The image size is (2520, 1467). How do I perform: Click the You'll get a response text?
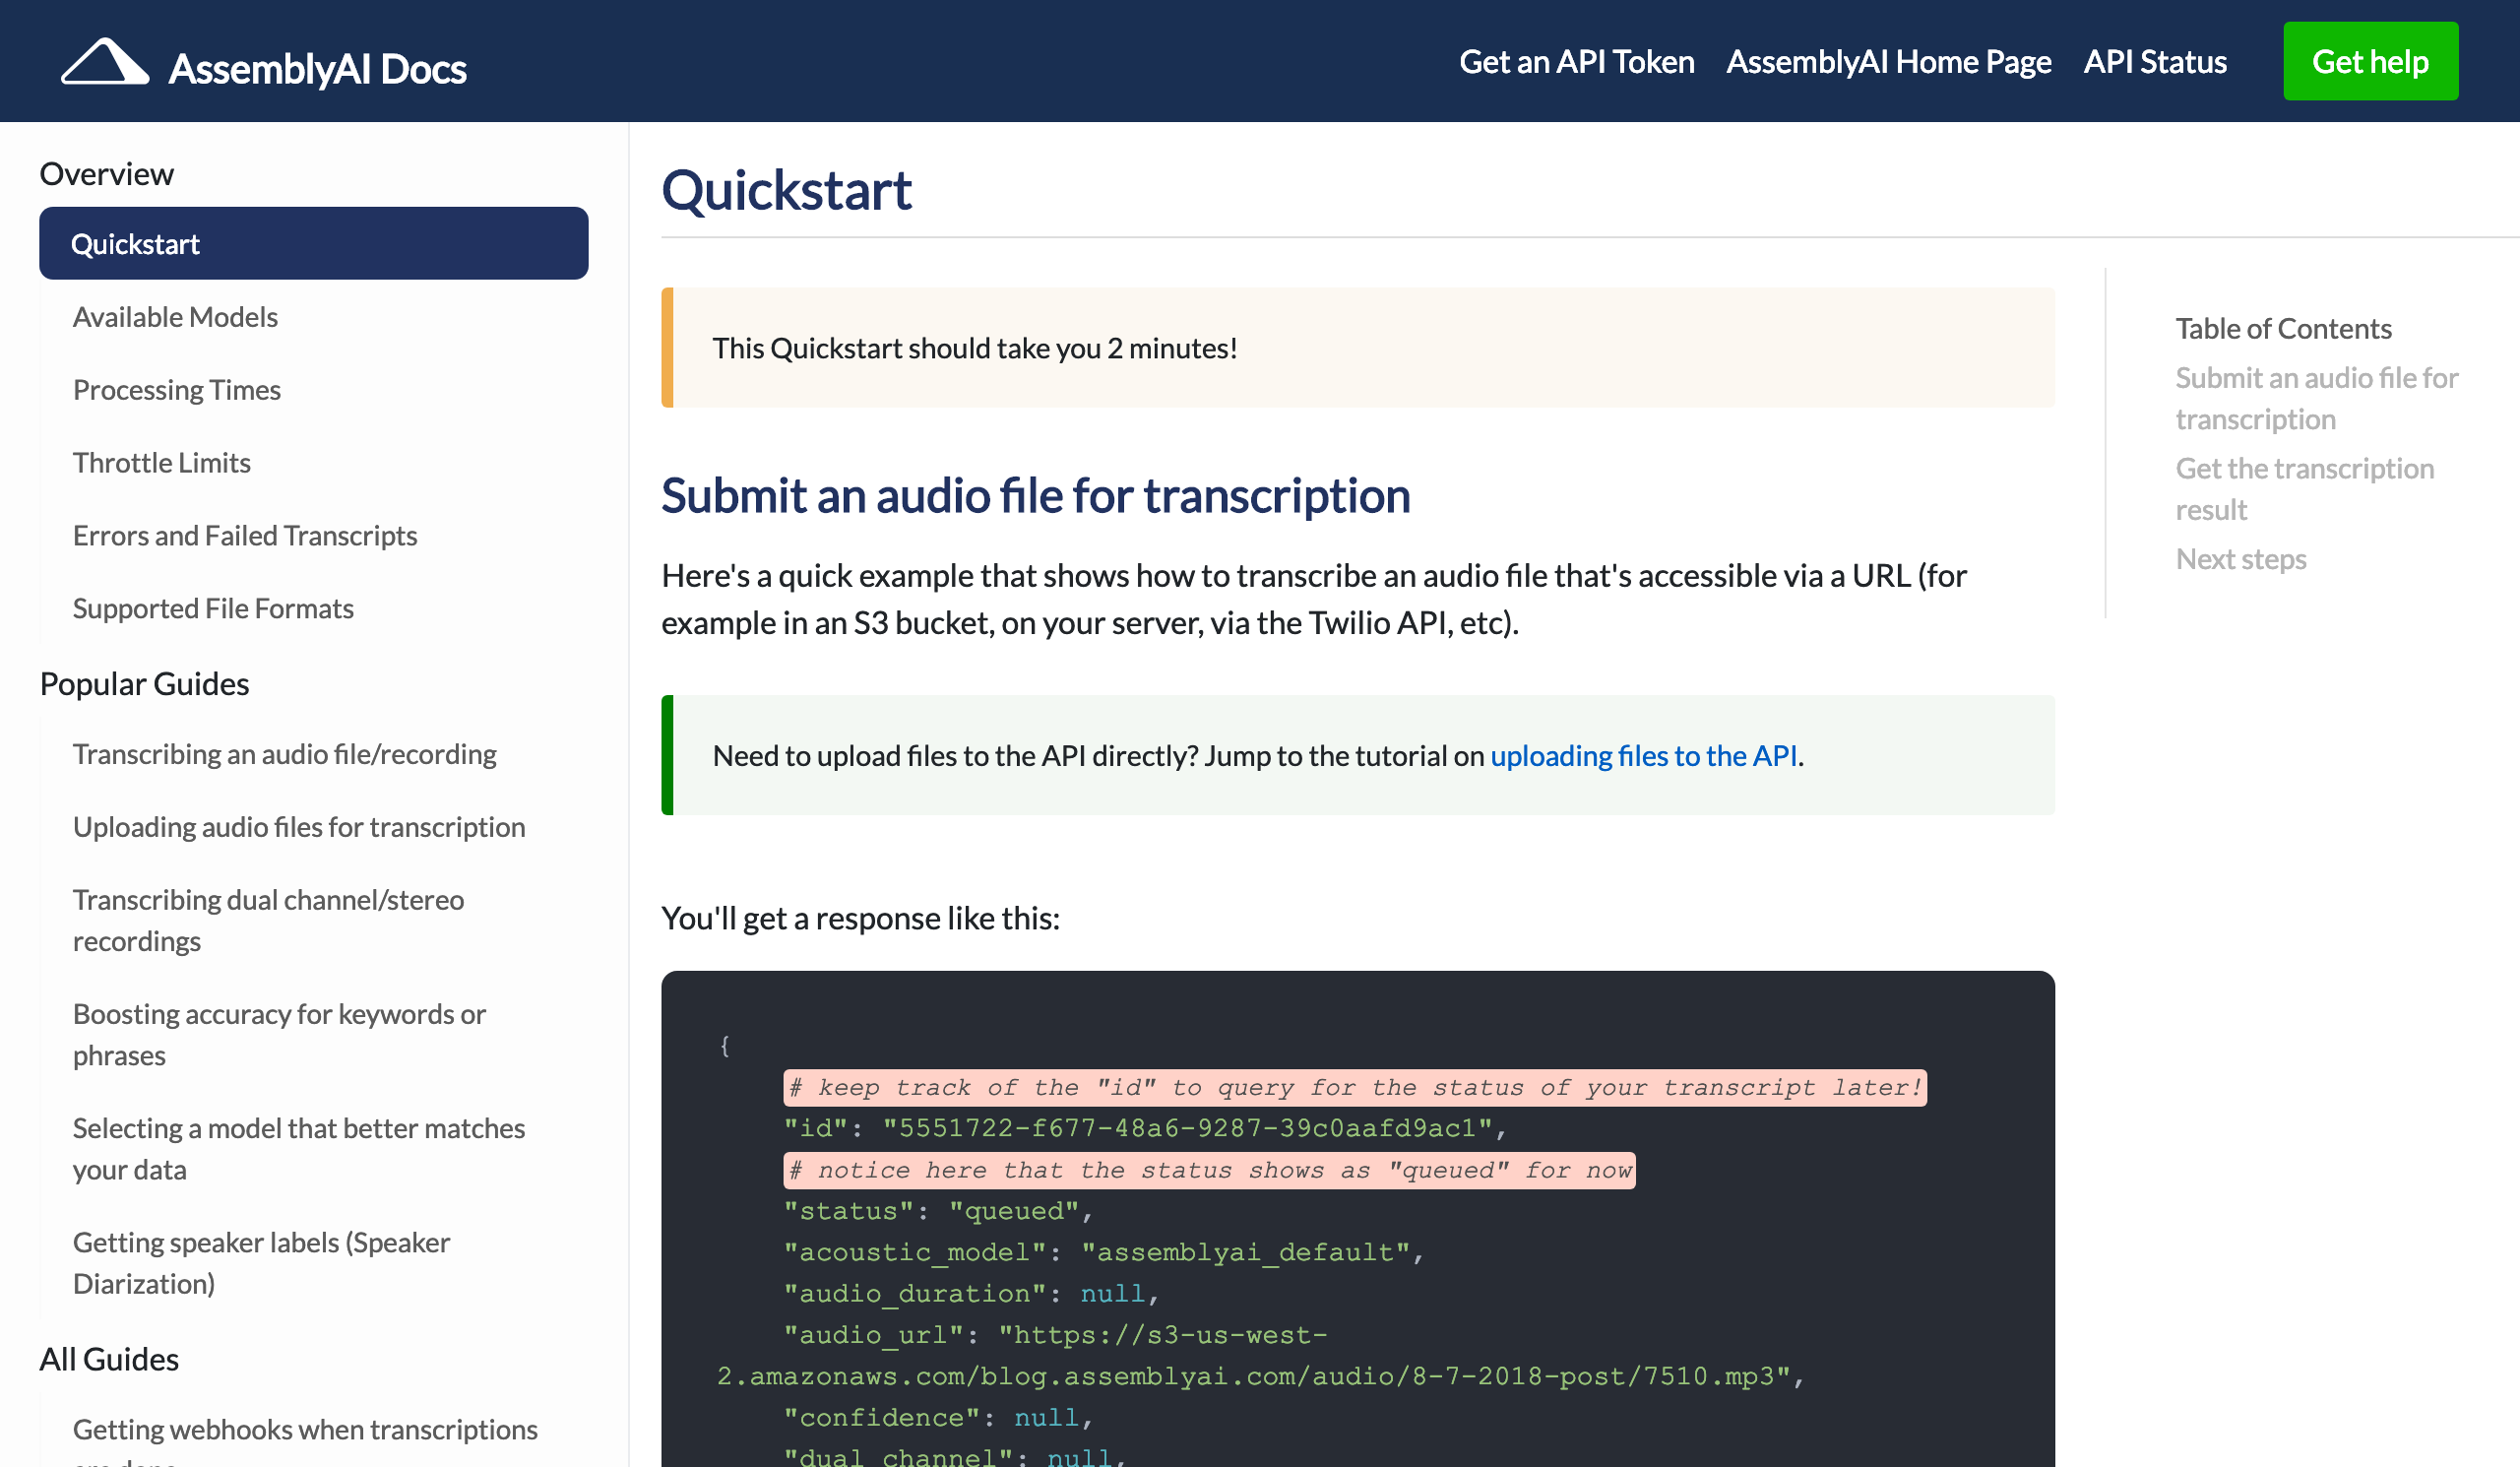tap(860, 918)
